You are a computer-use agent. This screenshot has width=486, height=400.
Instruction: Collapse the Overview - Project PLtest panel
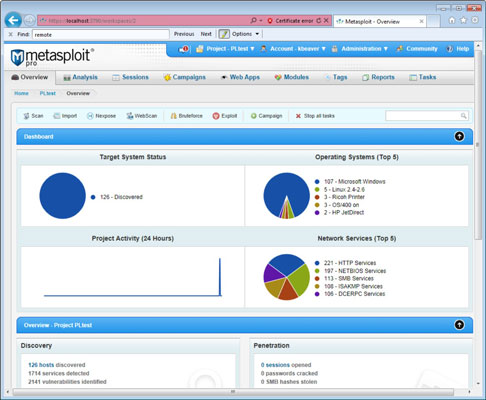pos(459,325)
